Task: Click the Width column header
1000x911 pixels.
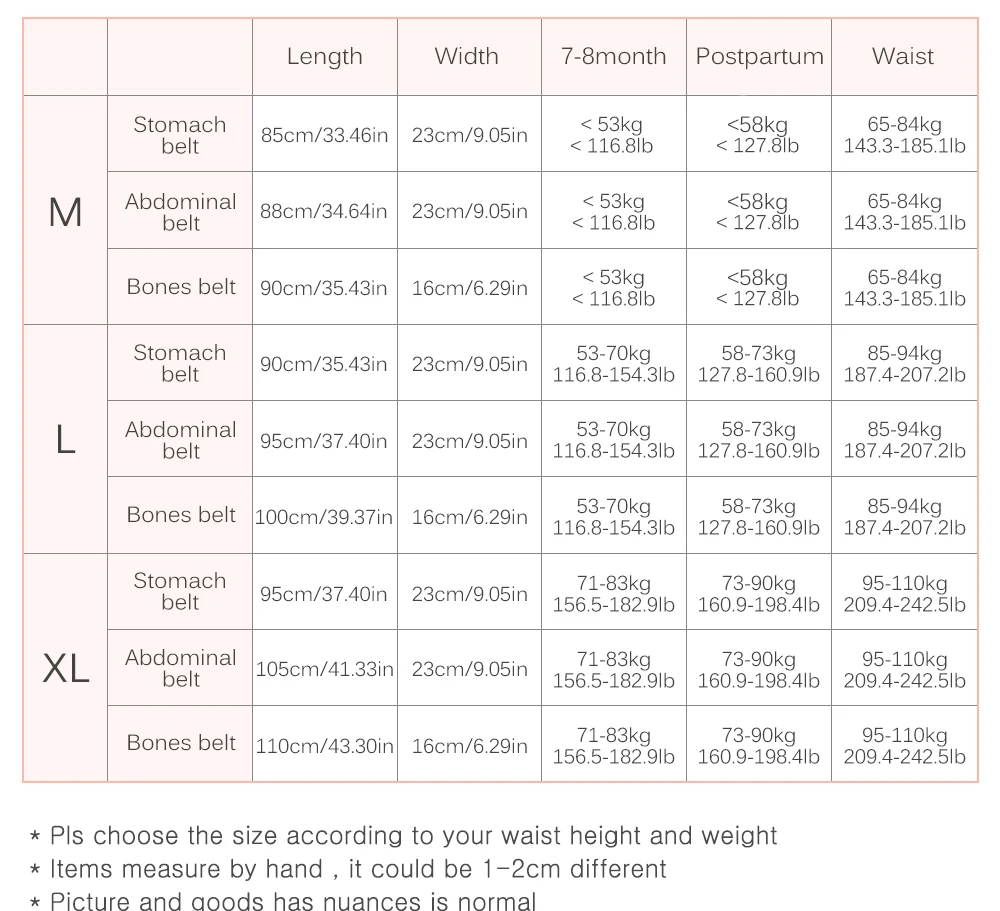Action: click(x=469, y=57)
